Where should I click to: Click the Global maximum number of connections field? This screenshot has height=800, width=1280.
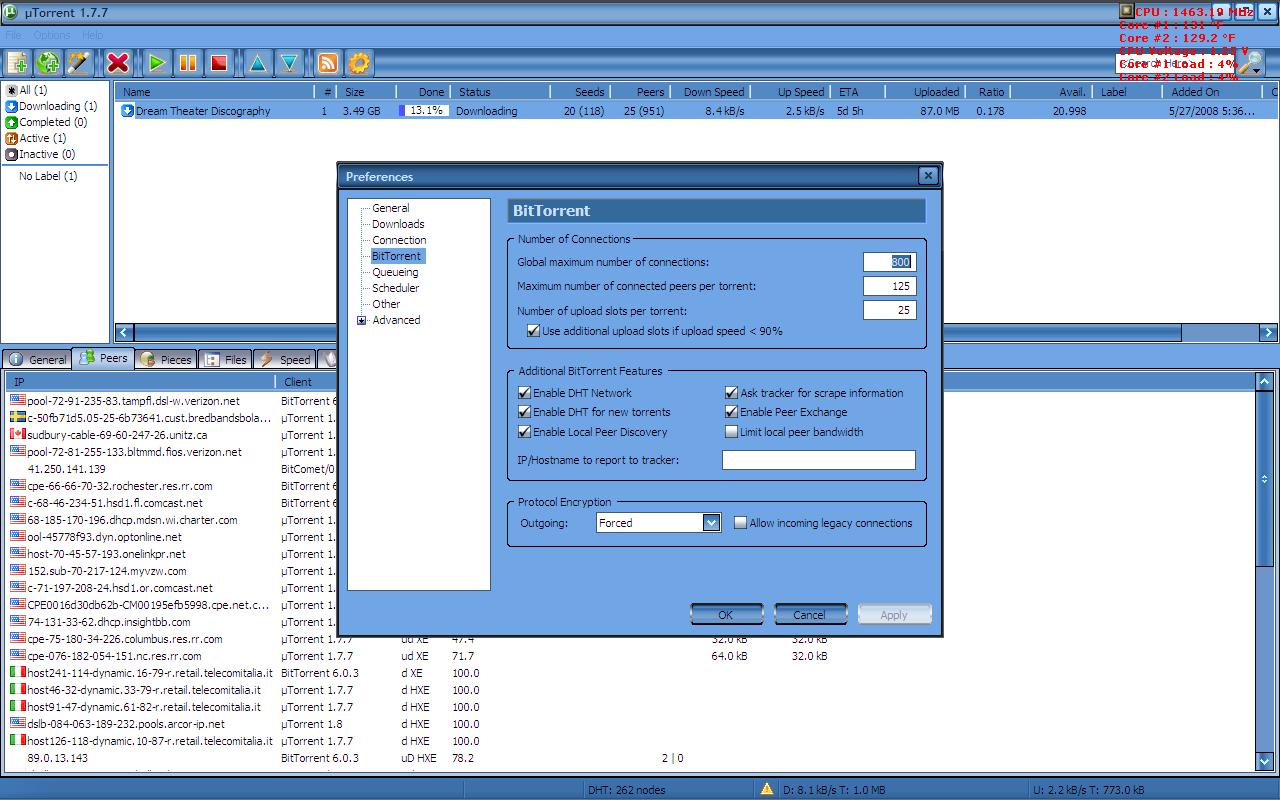(889, 262)
